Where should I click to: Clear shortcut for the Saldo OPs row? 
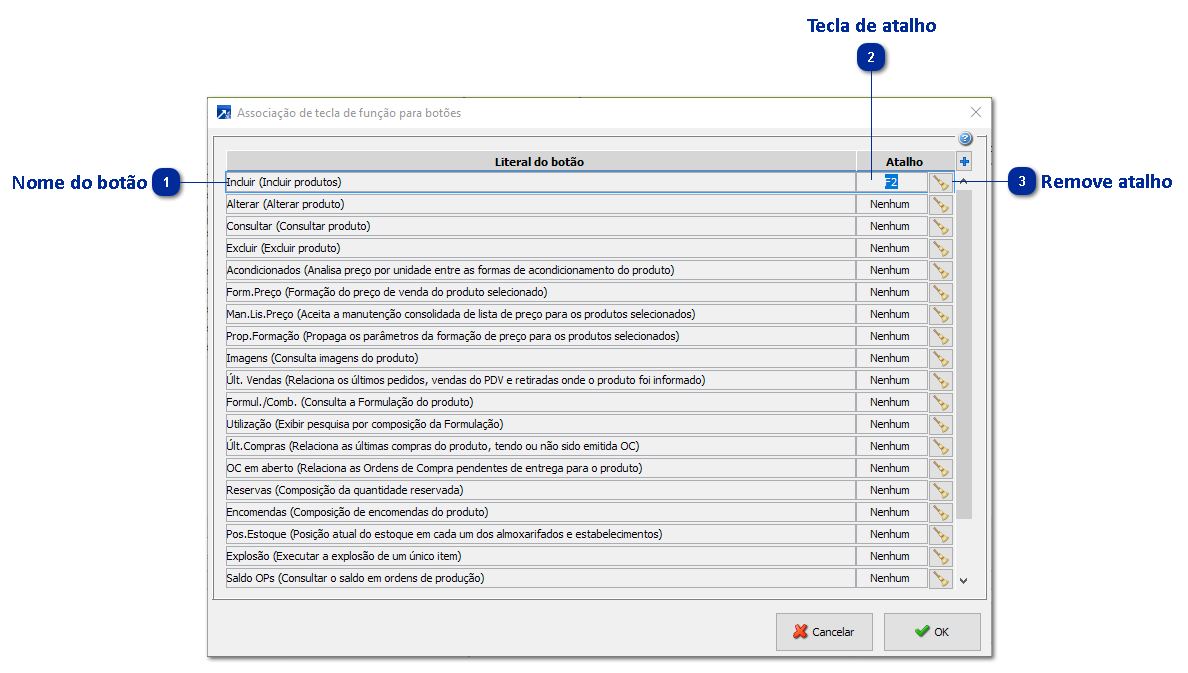point(940,578)
